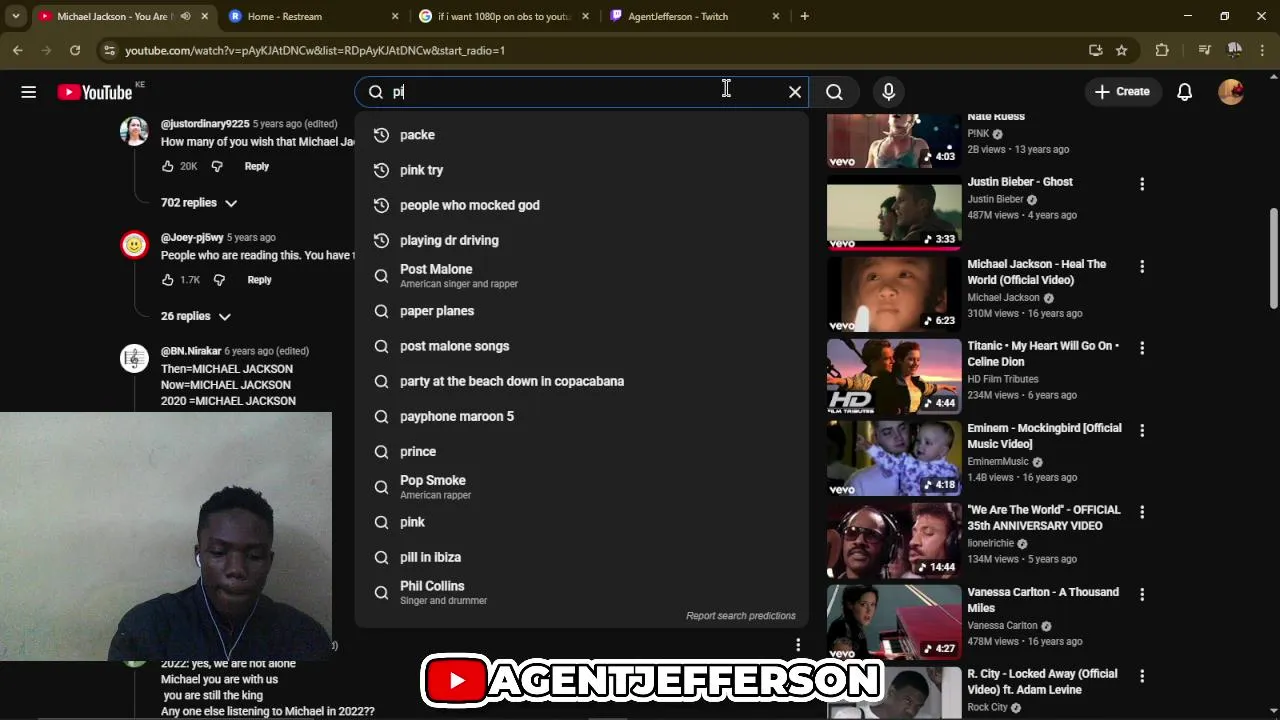This screenshot has height=720, width=1280.
Task: Open the tab search dropdown arrow
Action: pyautogui.click(x=15, y=16)
